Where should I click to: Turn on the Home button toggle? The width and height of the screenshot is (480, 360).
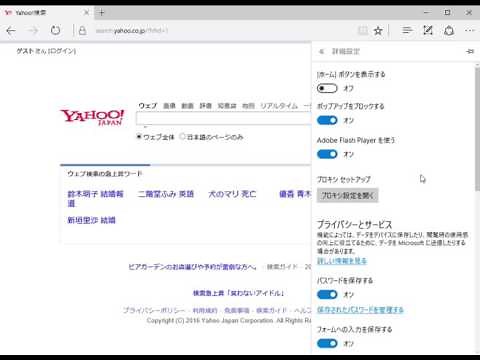327,88
